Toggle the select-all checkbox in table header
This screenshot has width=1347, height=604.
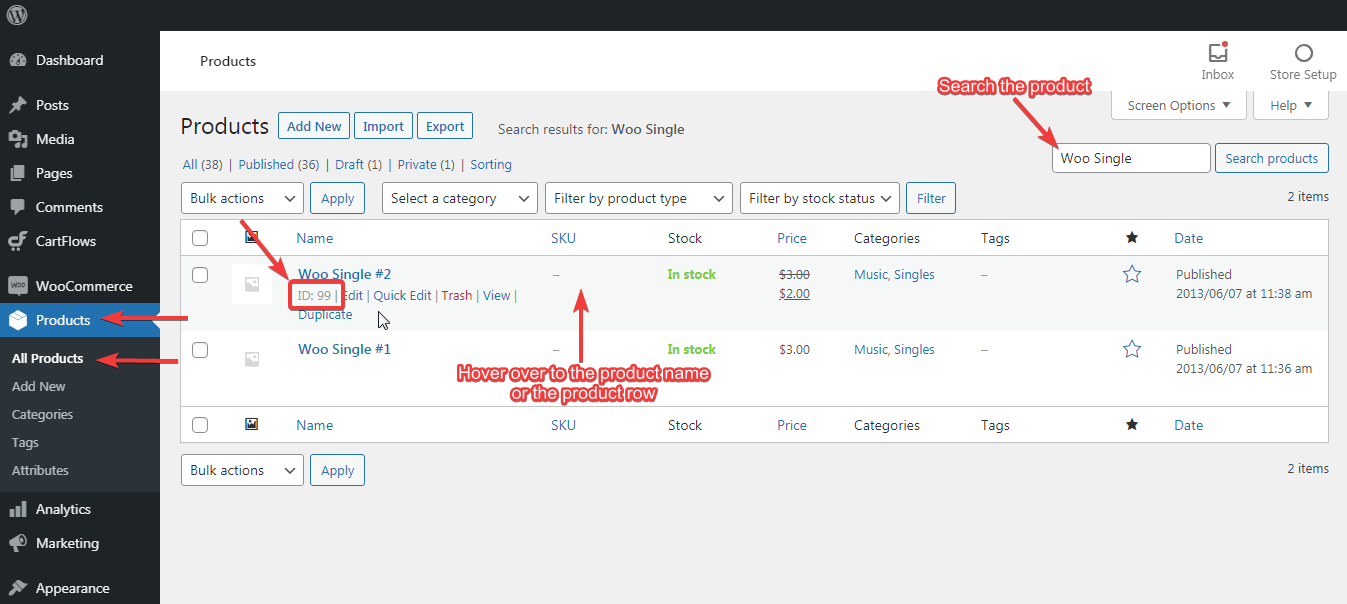[x=200, y=238]
